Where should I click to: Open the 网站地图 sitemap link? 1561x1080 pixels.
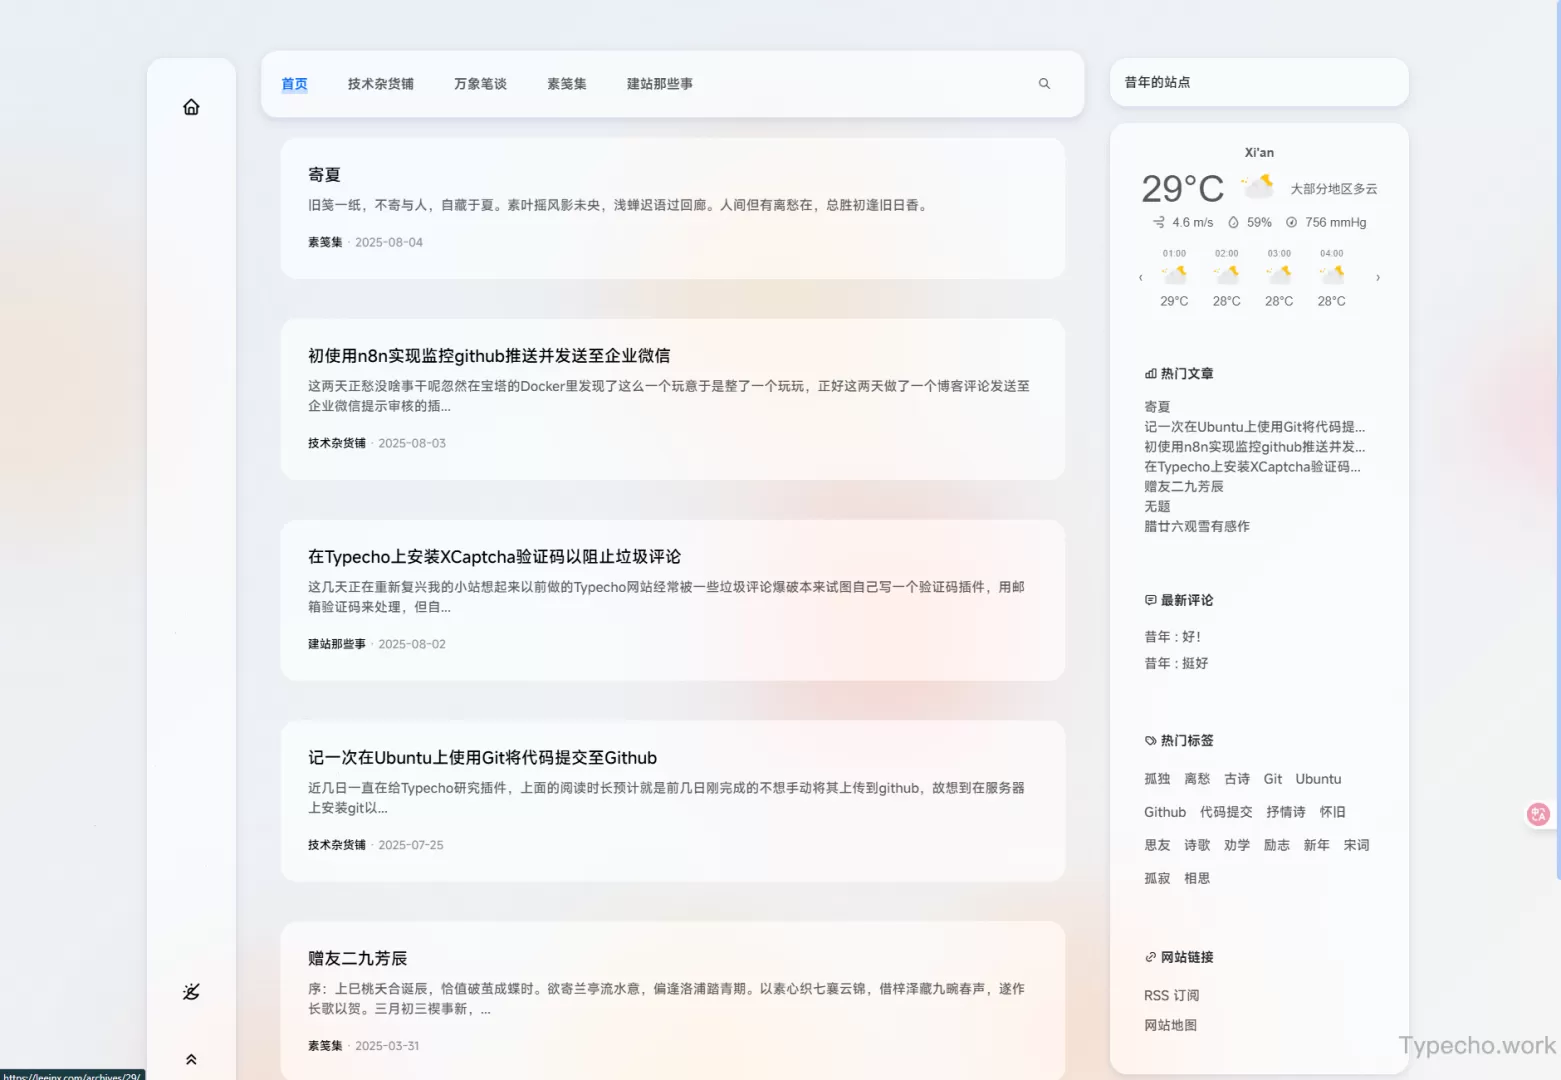(1170, 1025)
